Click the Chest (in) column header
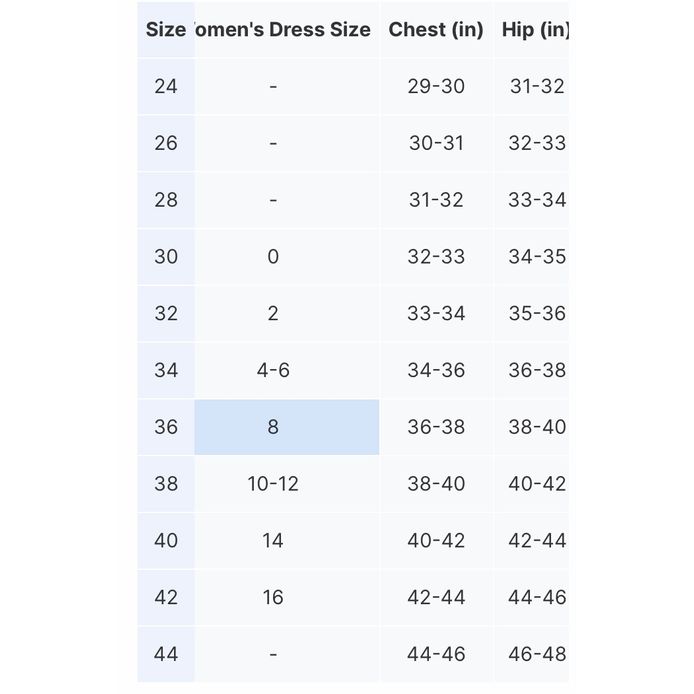 (x=436, y=30)
